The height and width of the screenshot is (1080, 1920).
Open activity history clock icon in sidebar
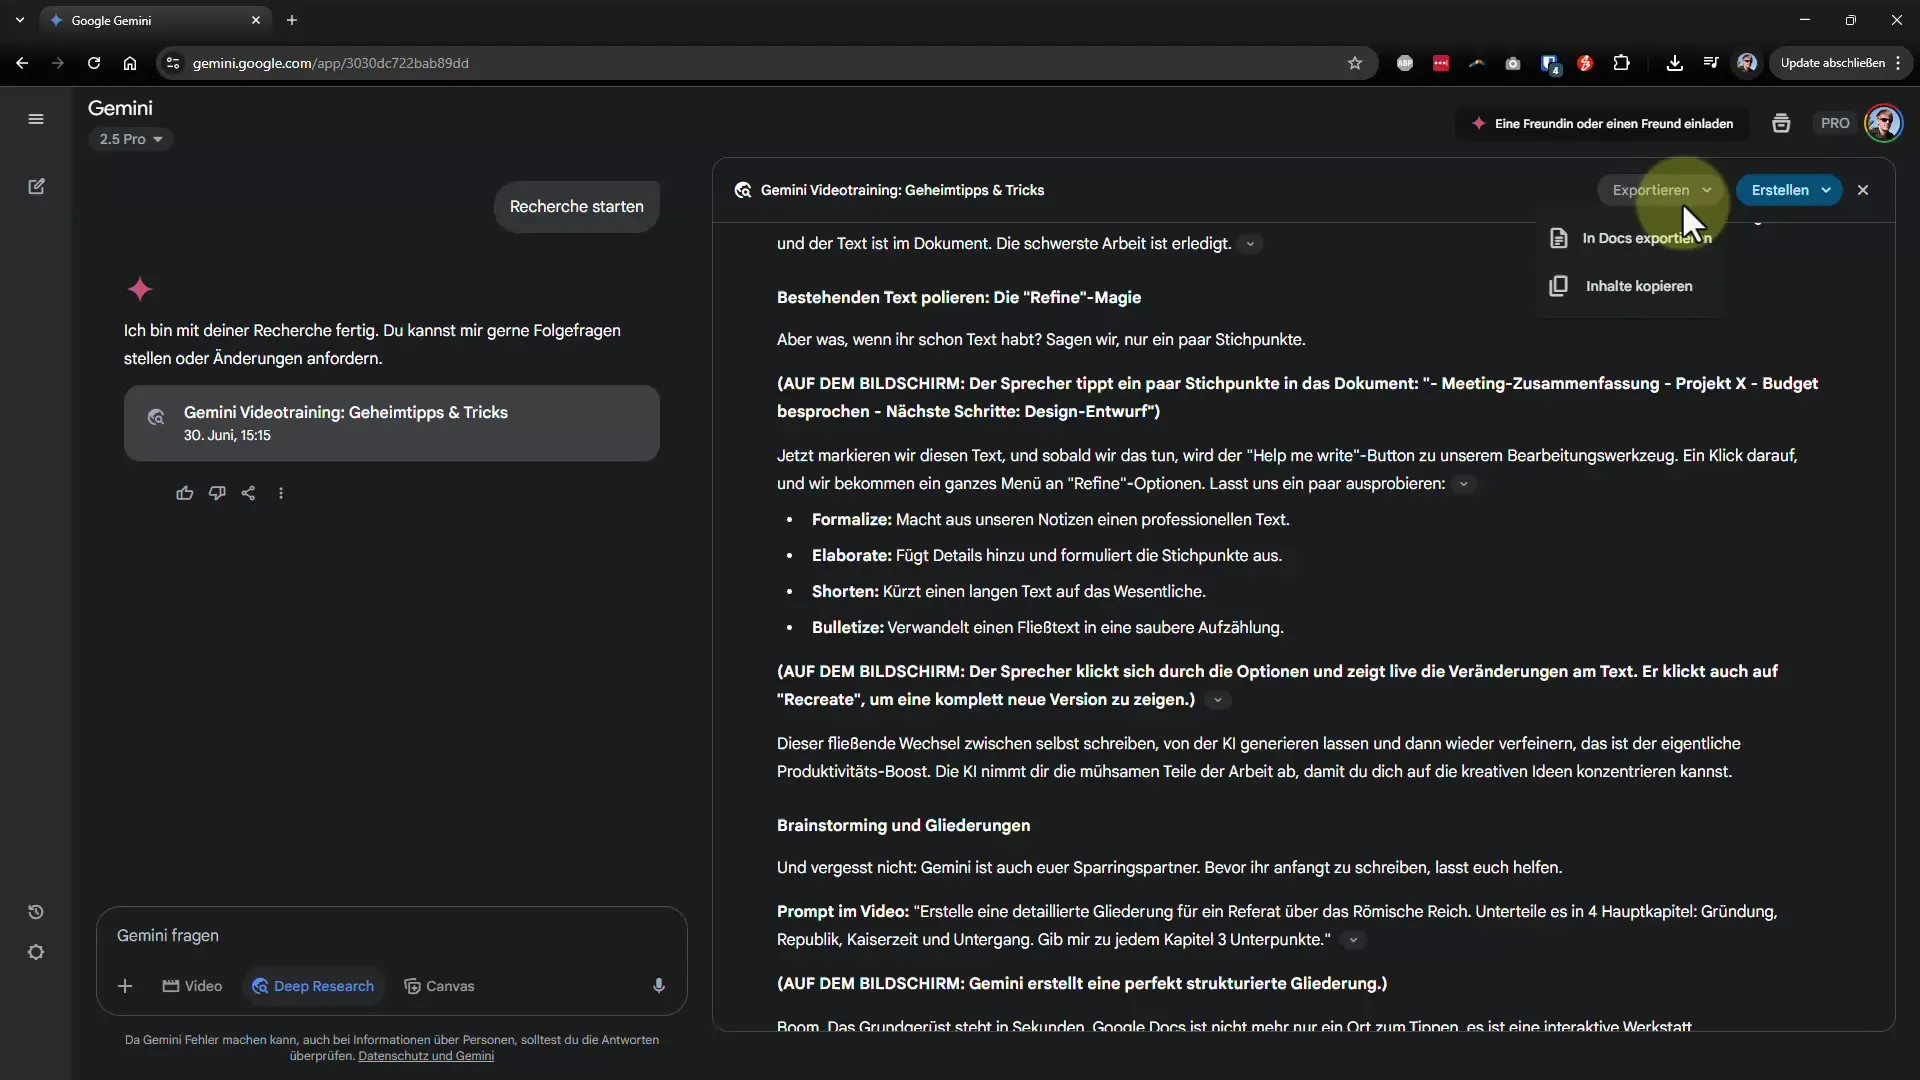pos(36,912)
